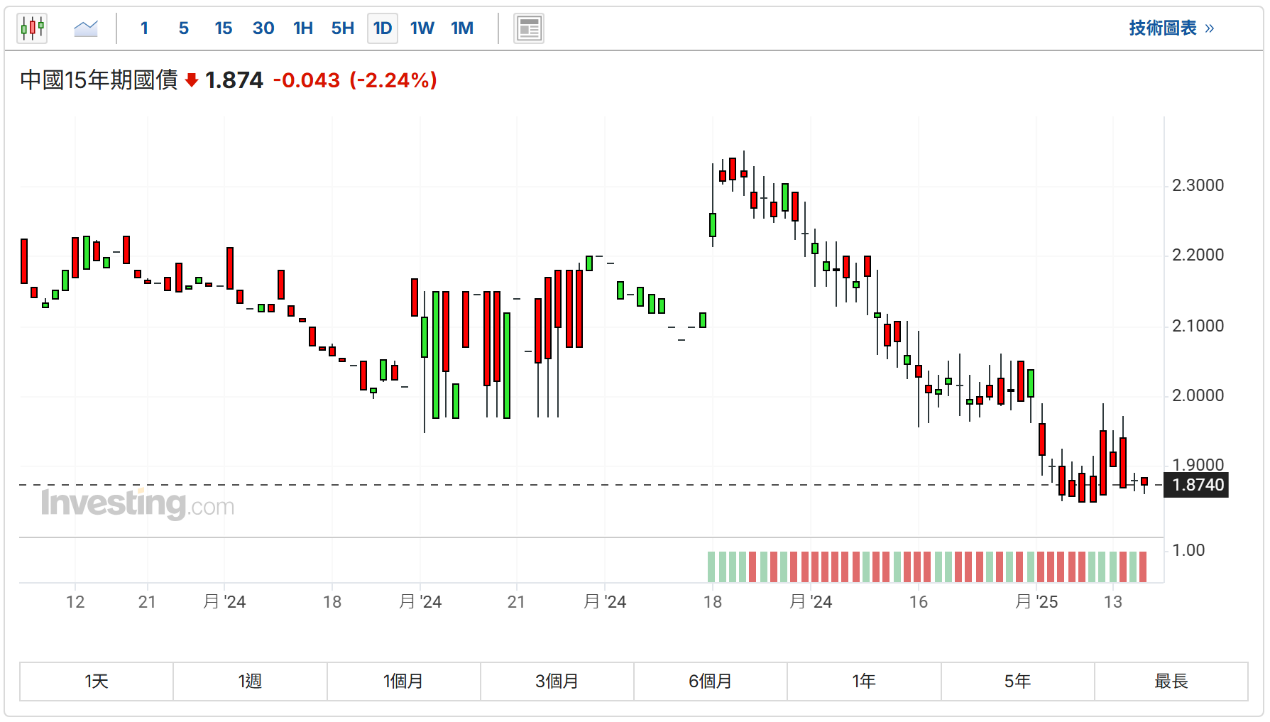1270x722 pixels.
Task: Select the 1天 time range tab
Action: 97,681
